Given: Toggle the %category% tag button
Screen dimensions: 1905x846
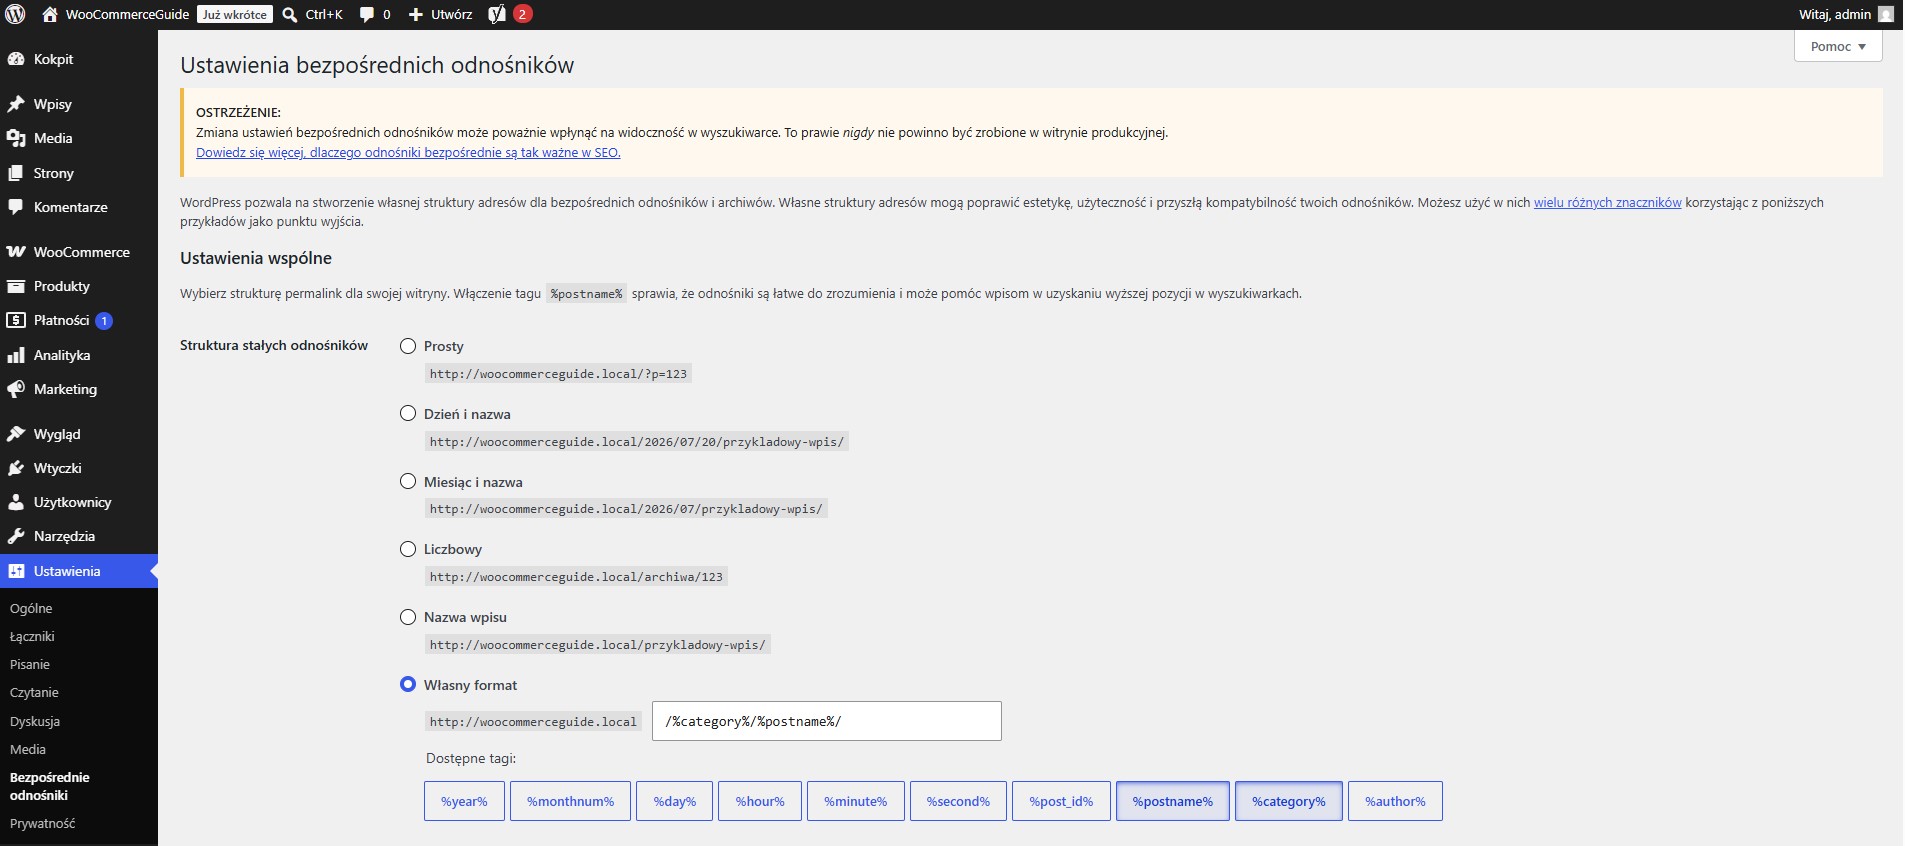Looking at the screenshot, I should pyautogui.click(x=1289, y=801).
